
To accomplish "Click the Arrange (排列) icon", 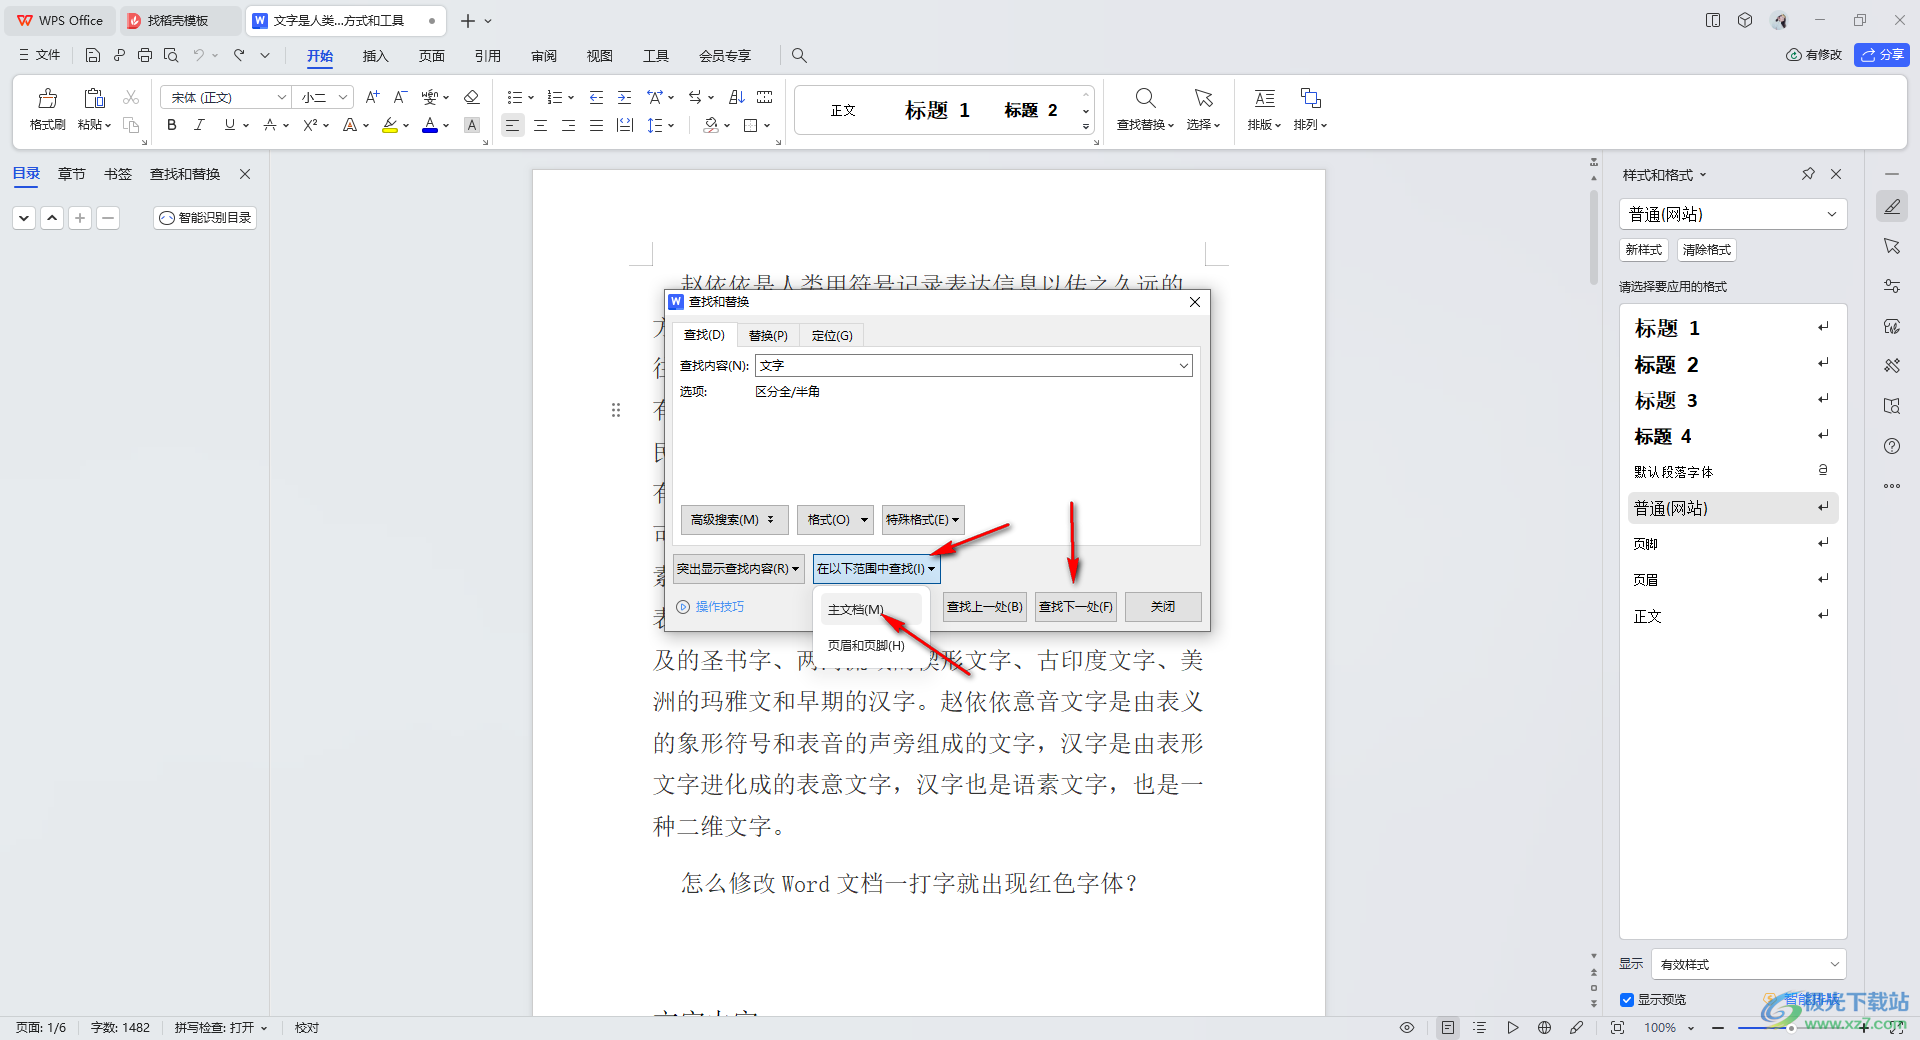I will pyautogui.click(x=1310, y=98).
